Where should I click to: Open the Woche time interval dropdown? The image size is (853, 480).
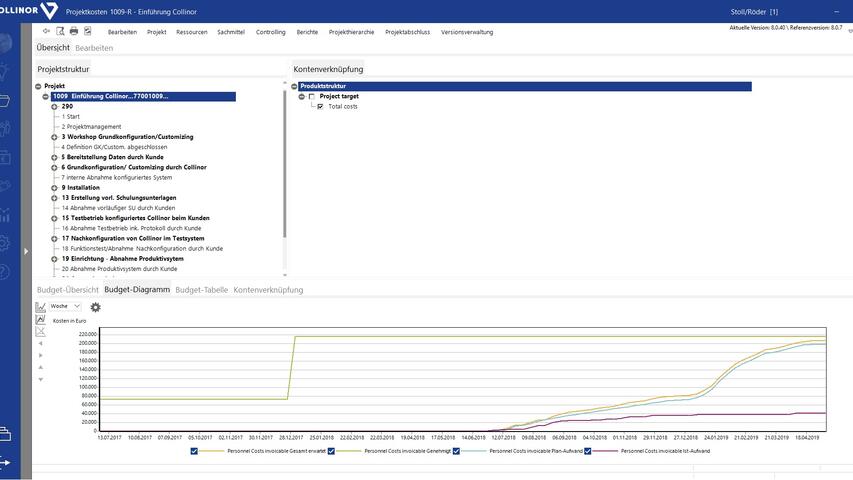point(65,306)
